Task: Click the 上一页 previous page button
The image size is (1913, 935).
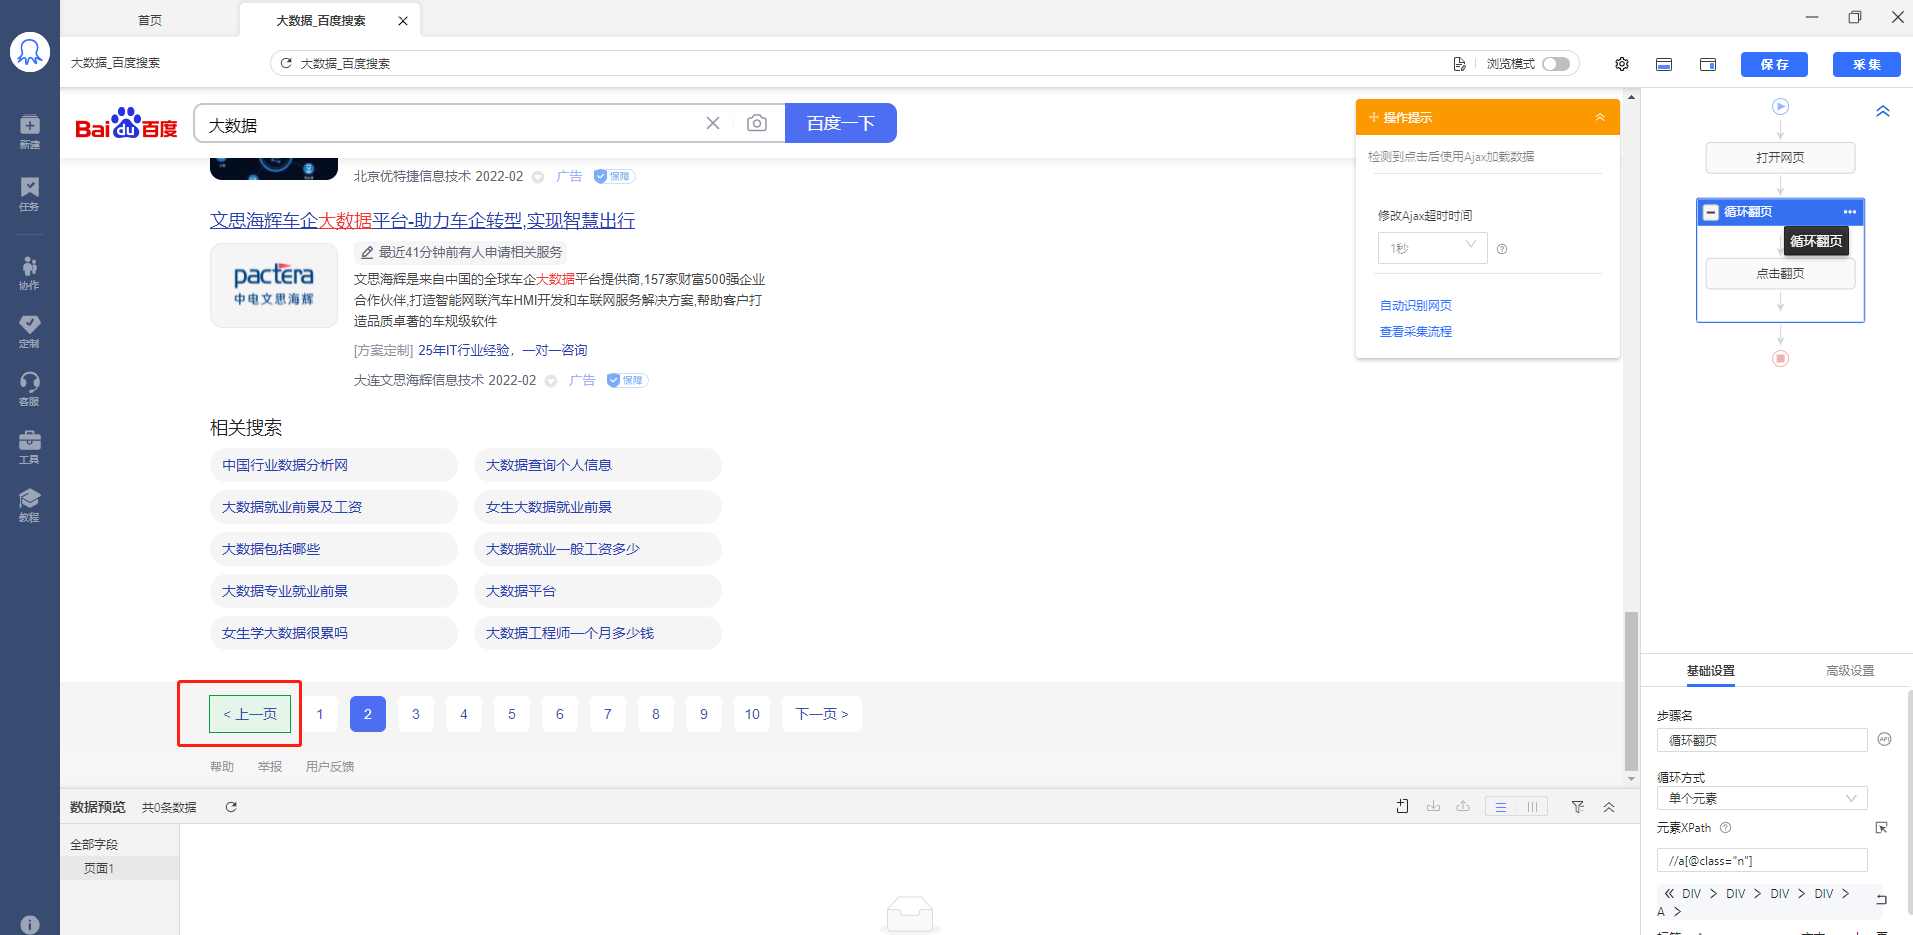Action: [250, 714]
